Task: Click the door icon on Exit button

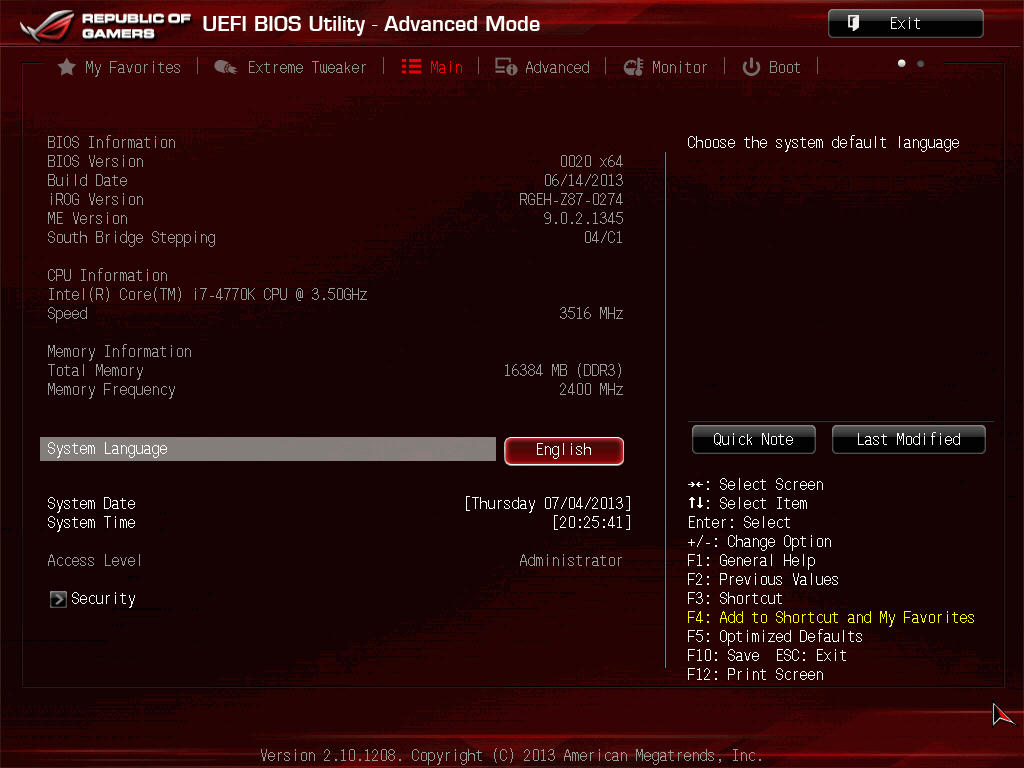Action: coord(853,24)
